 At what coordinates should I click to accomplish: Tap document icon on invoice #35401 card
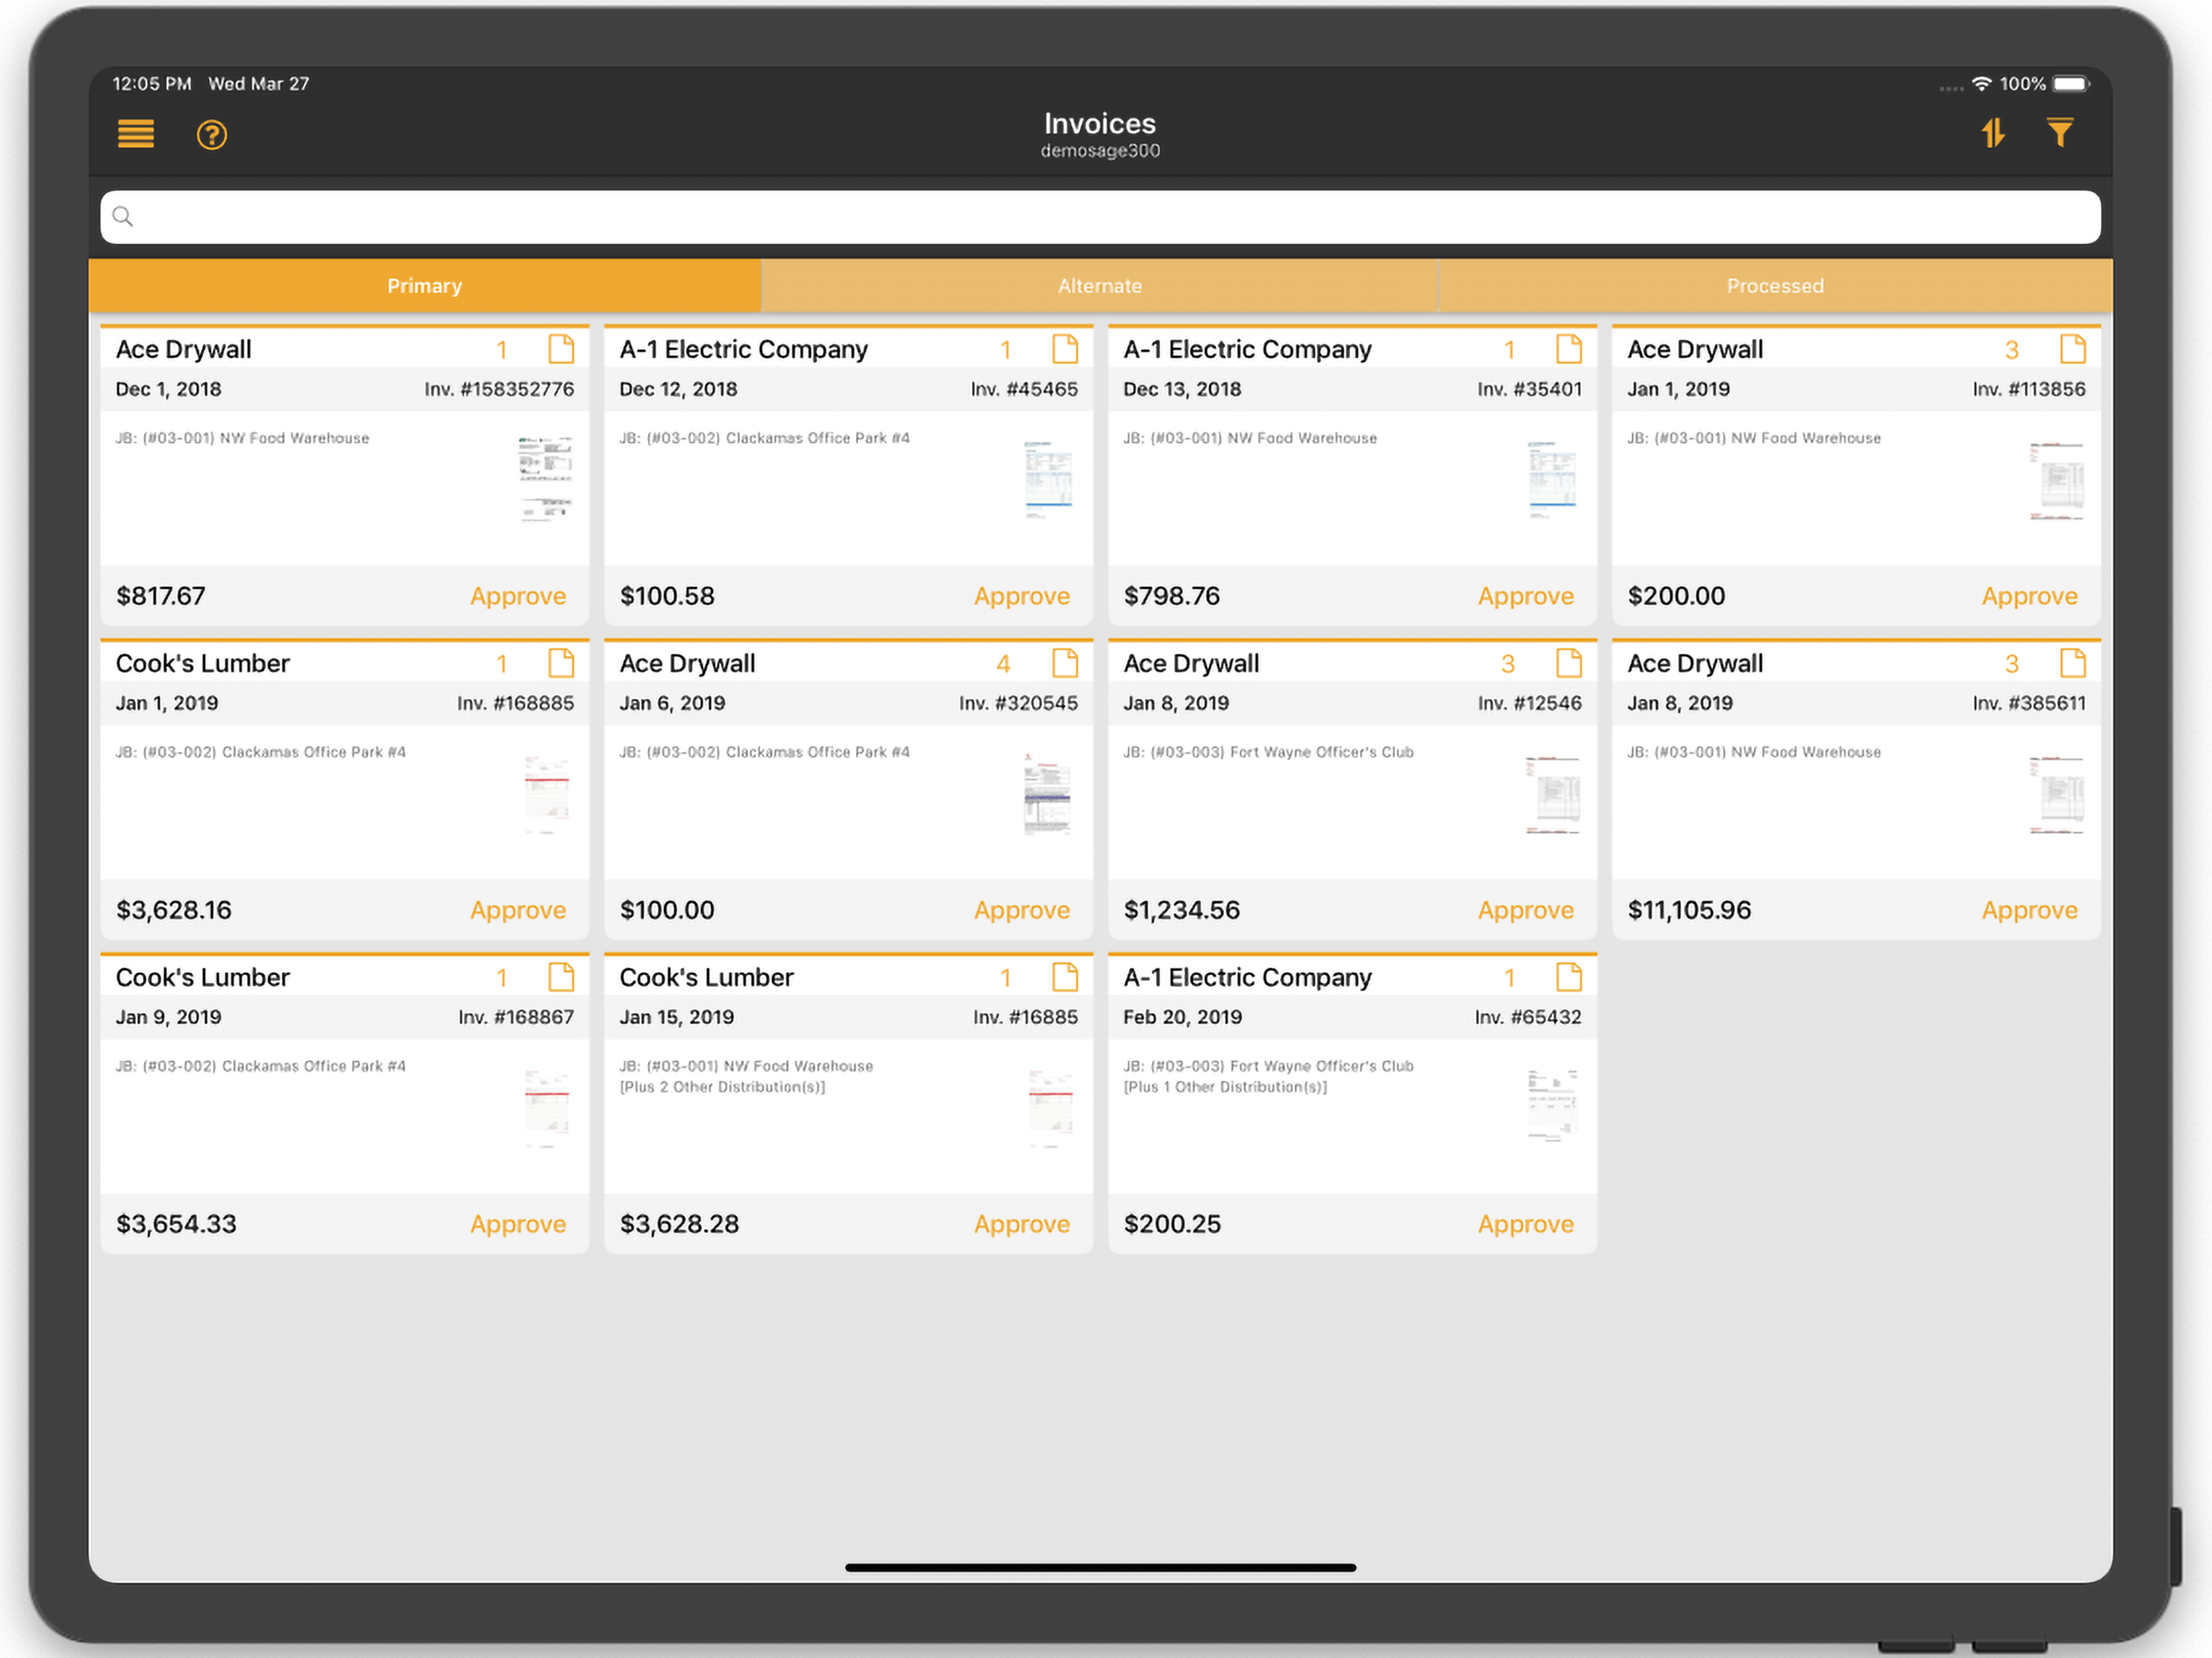click(x=1569, y=349)
